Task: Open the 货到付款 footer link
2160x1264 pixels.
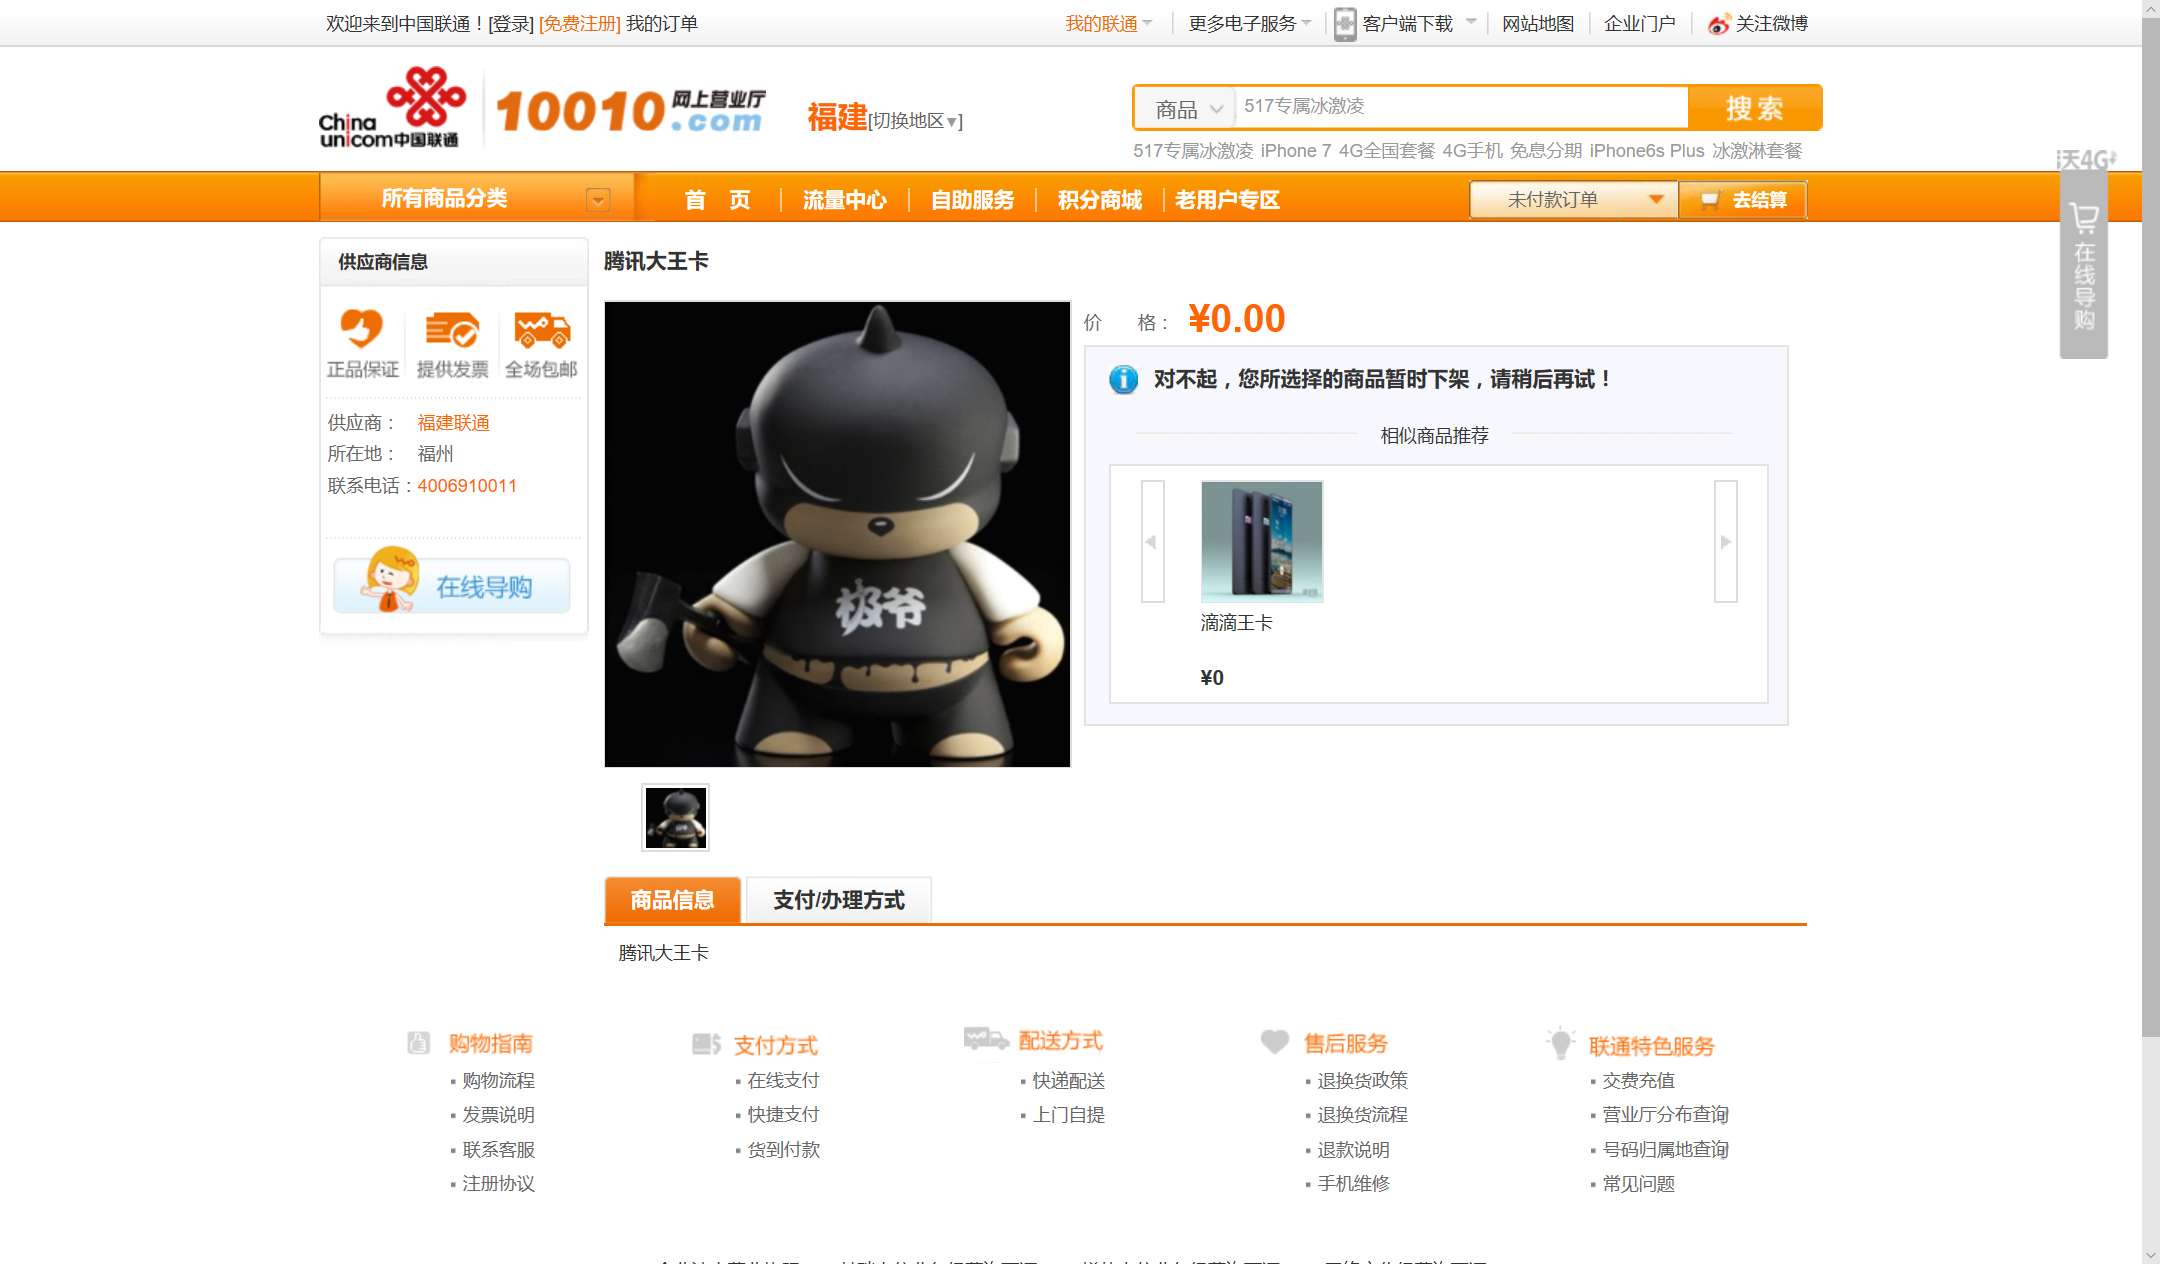Action: point(783,1150)
